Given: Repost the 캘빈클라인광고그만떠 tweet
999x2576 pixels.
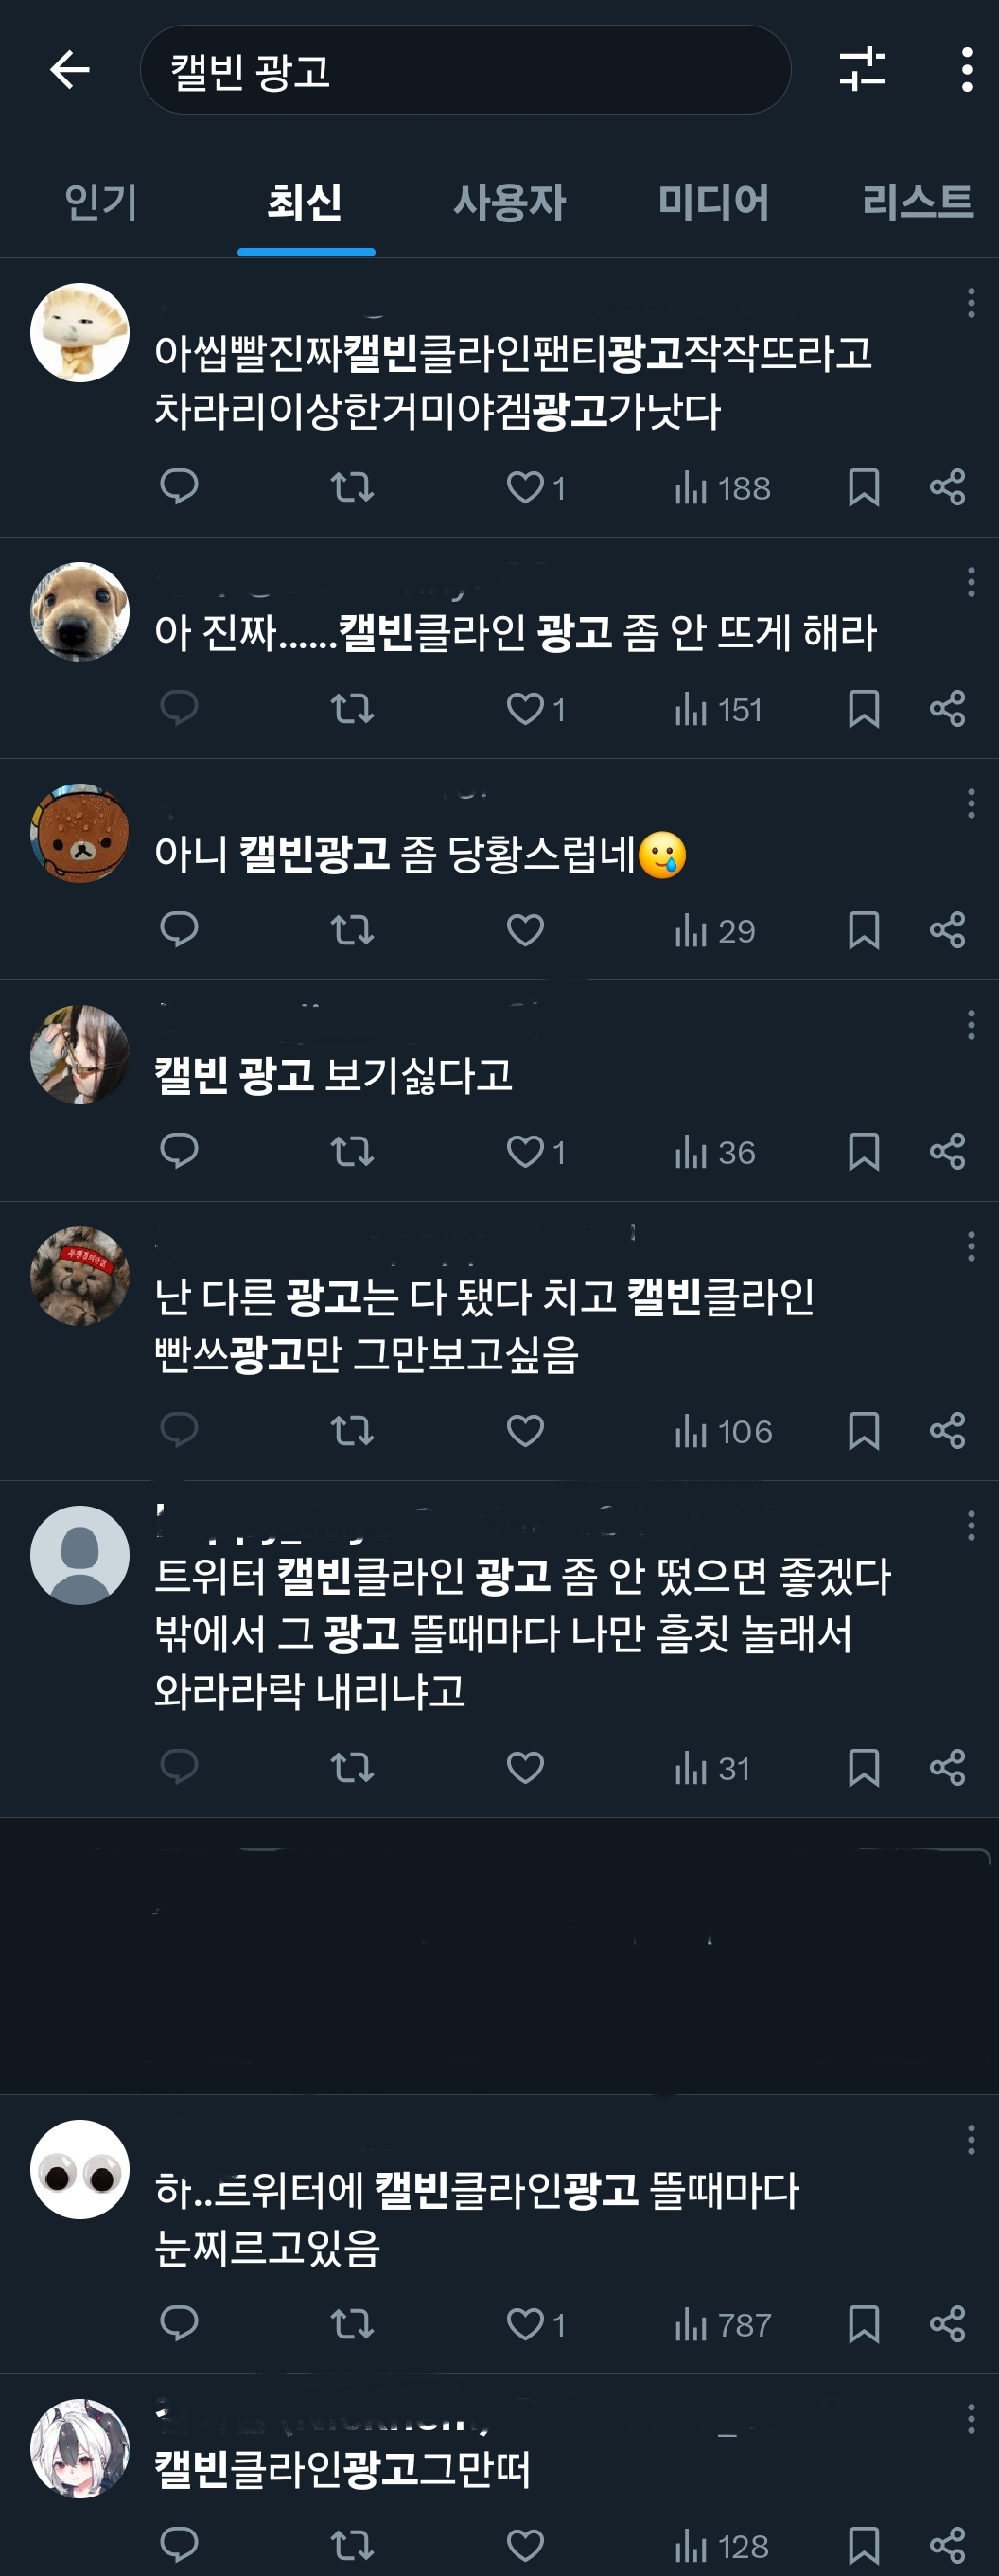Looking at the screenshot, I should [352, 2546].
